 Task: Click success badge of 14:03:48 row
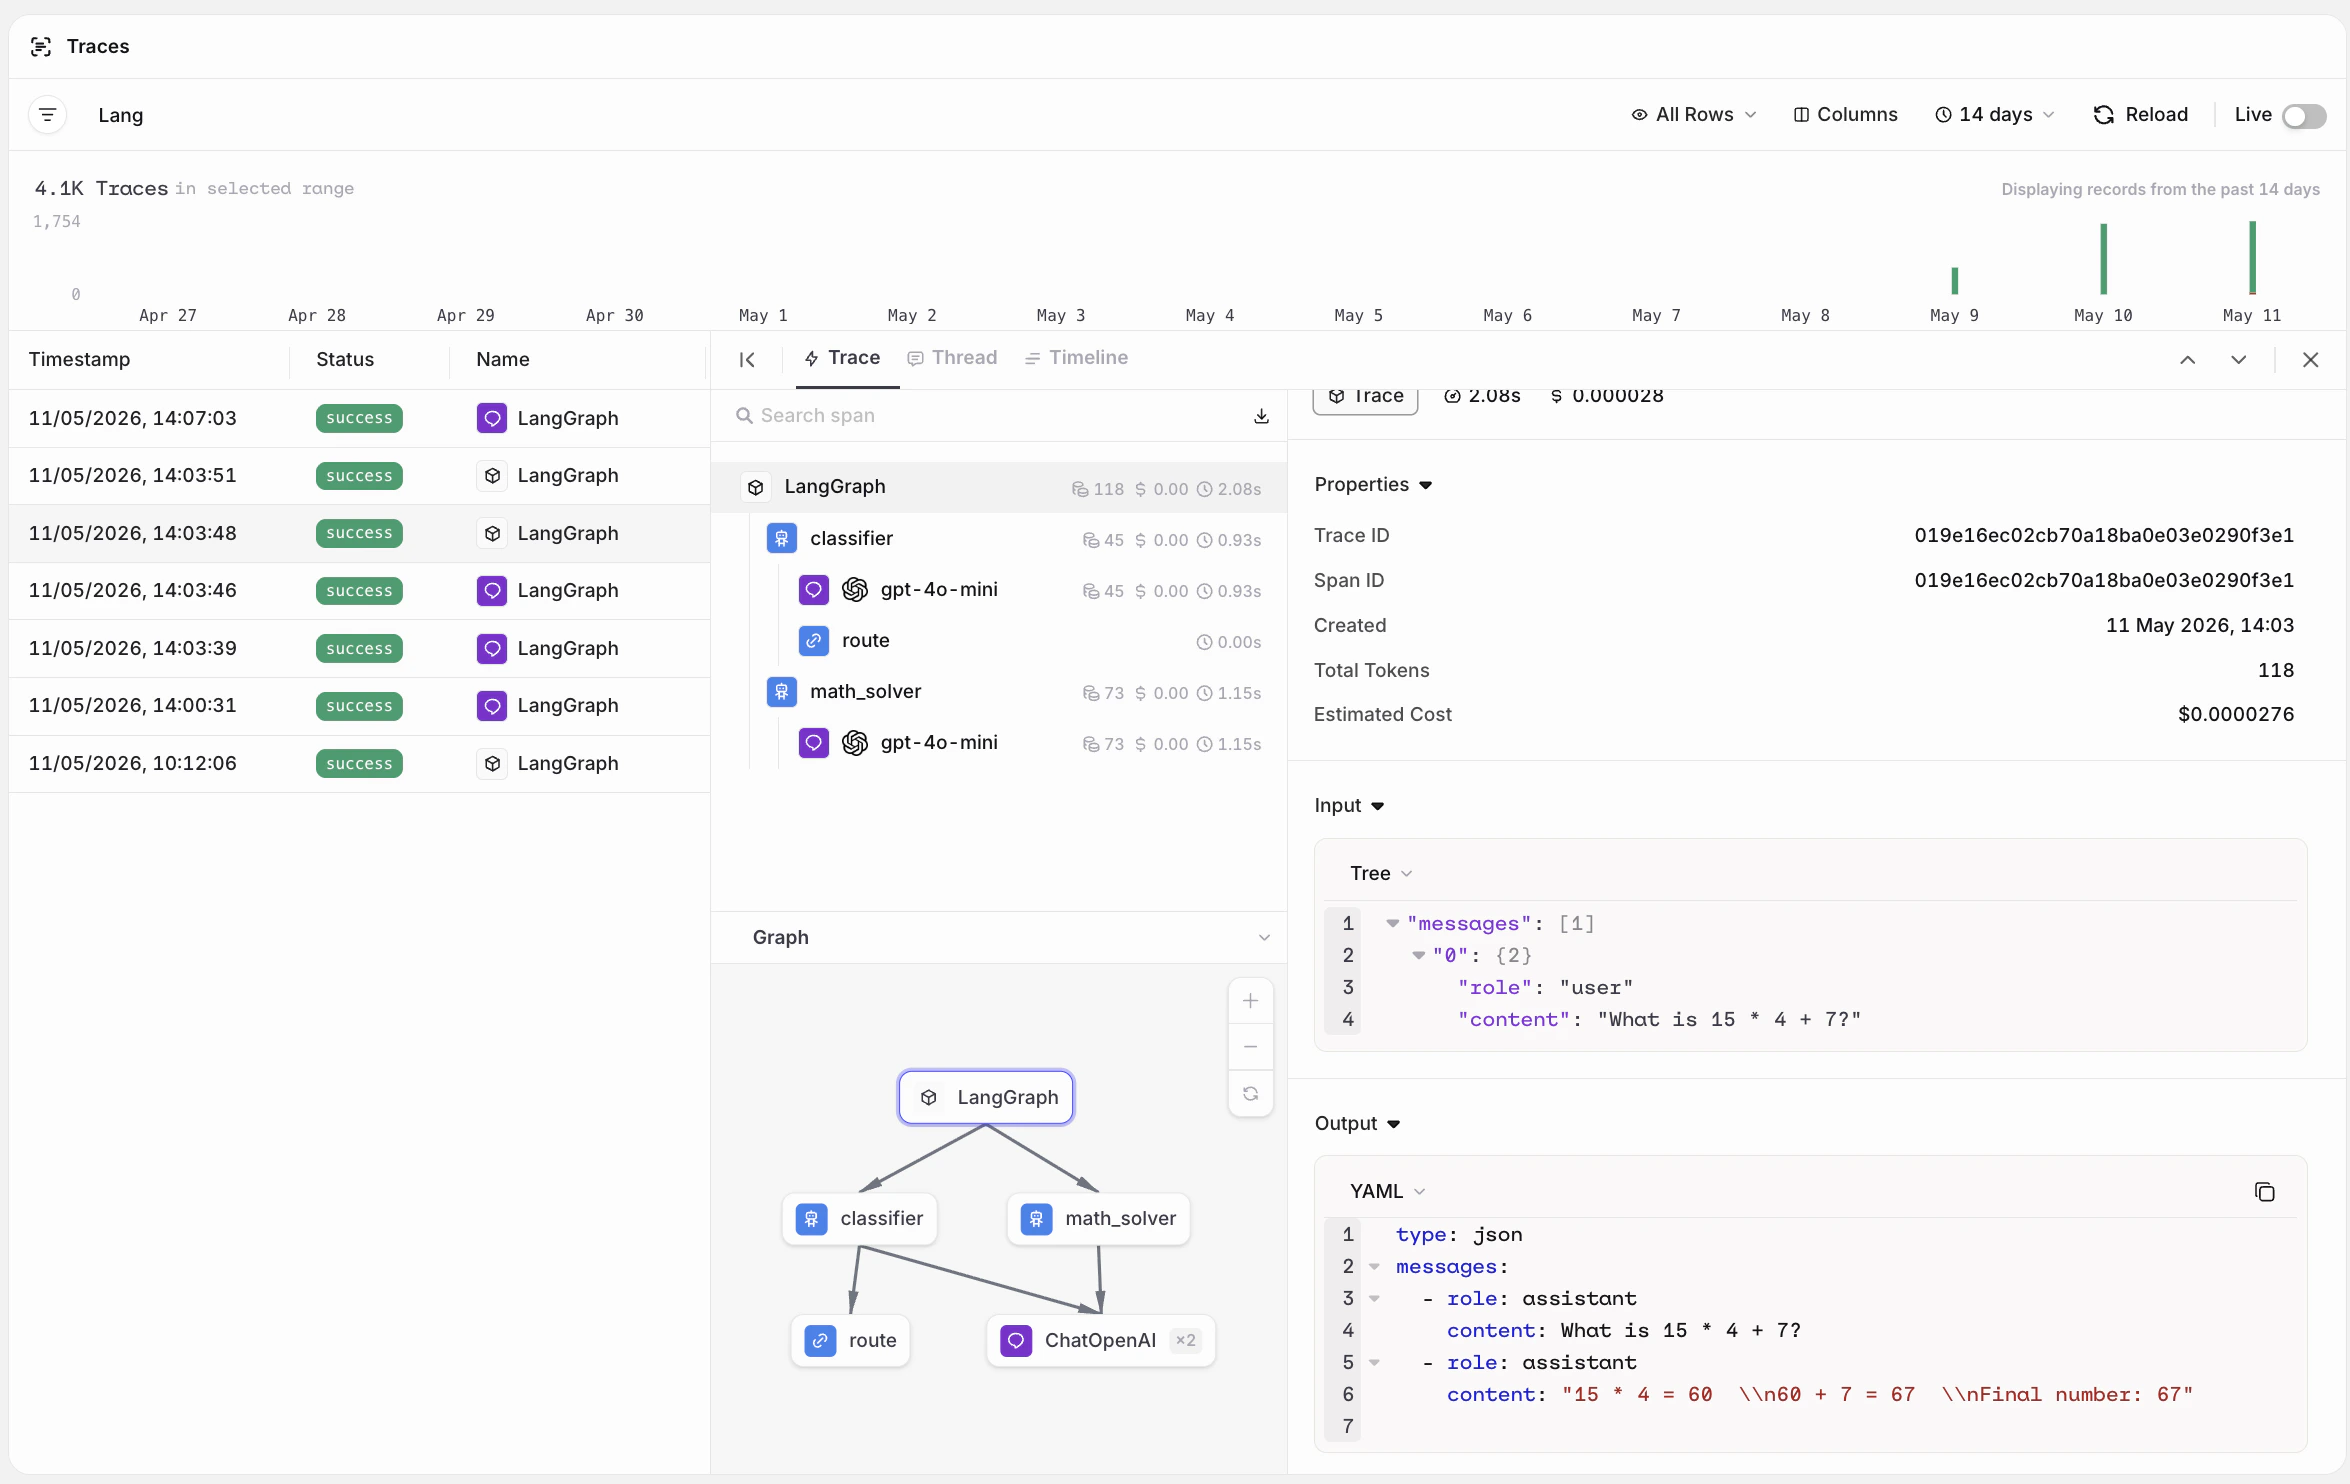[359, 534]
